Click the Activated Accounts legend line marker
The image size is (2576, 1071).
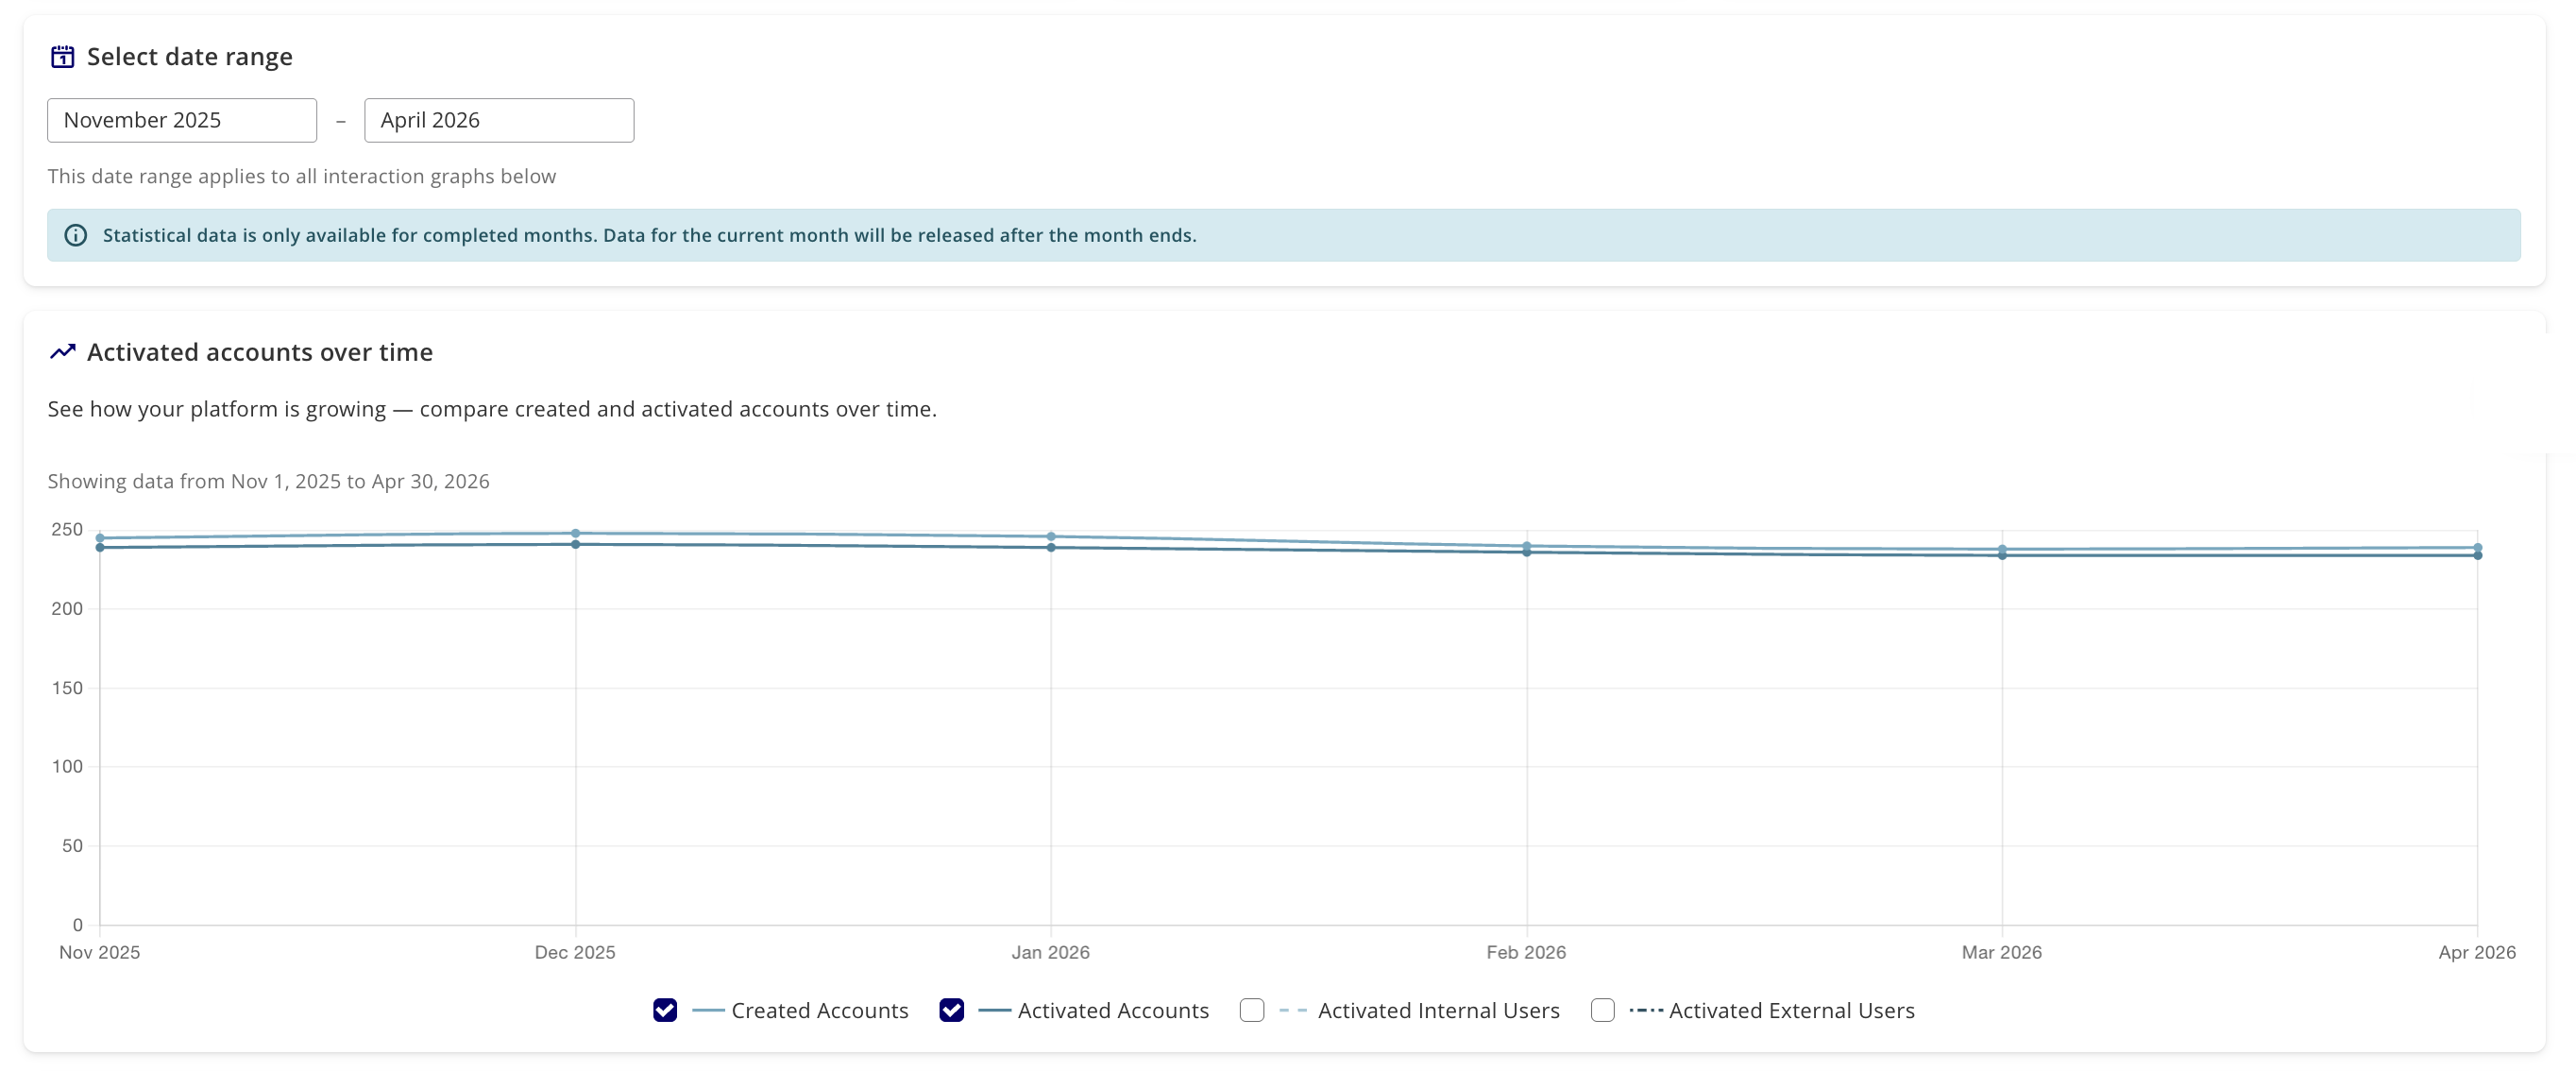click(994, 1011)
